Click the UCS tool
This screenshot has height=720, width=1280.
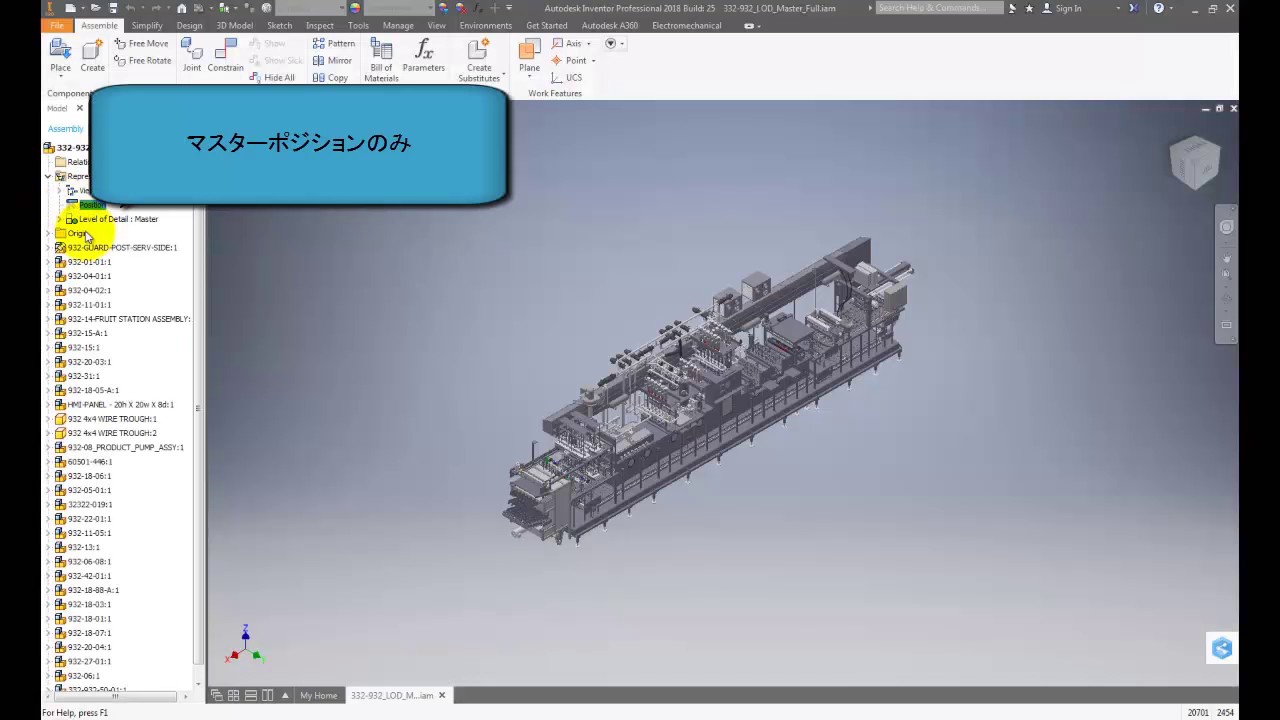[x=566, y=77]
